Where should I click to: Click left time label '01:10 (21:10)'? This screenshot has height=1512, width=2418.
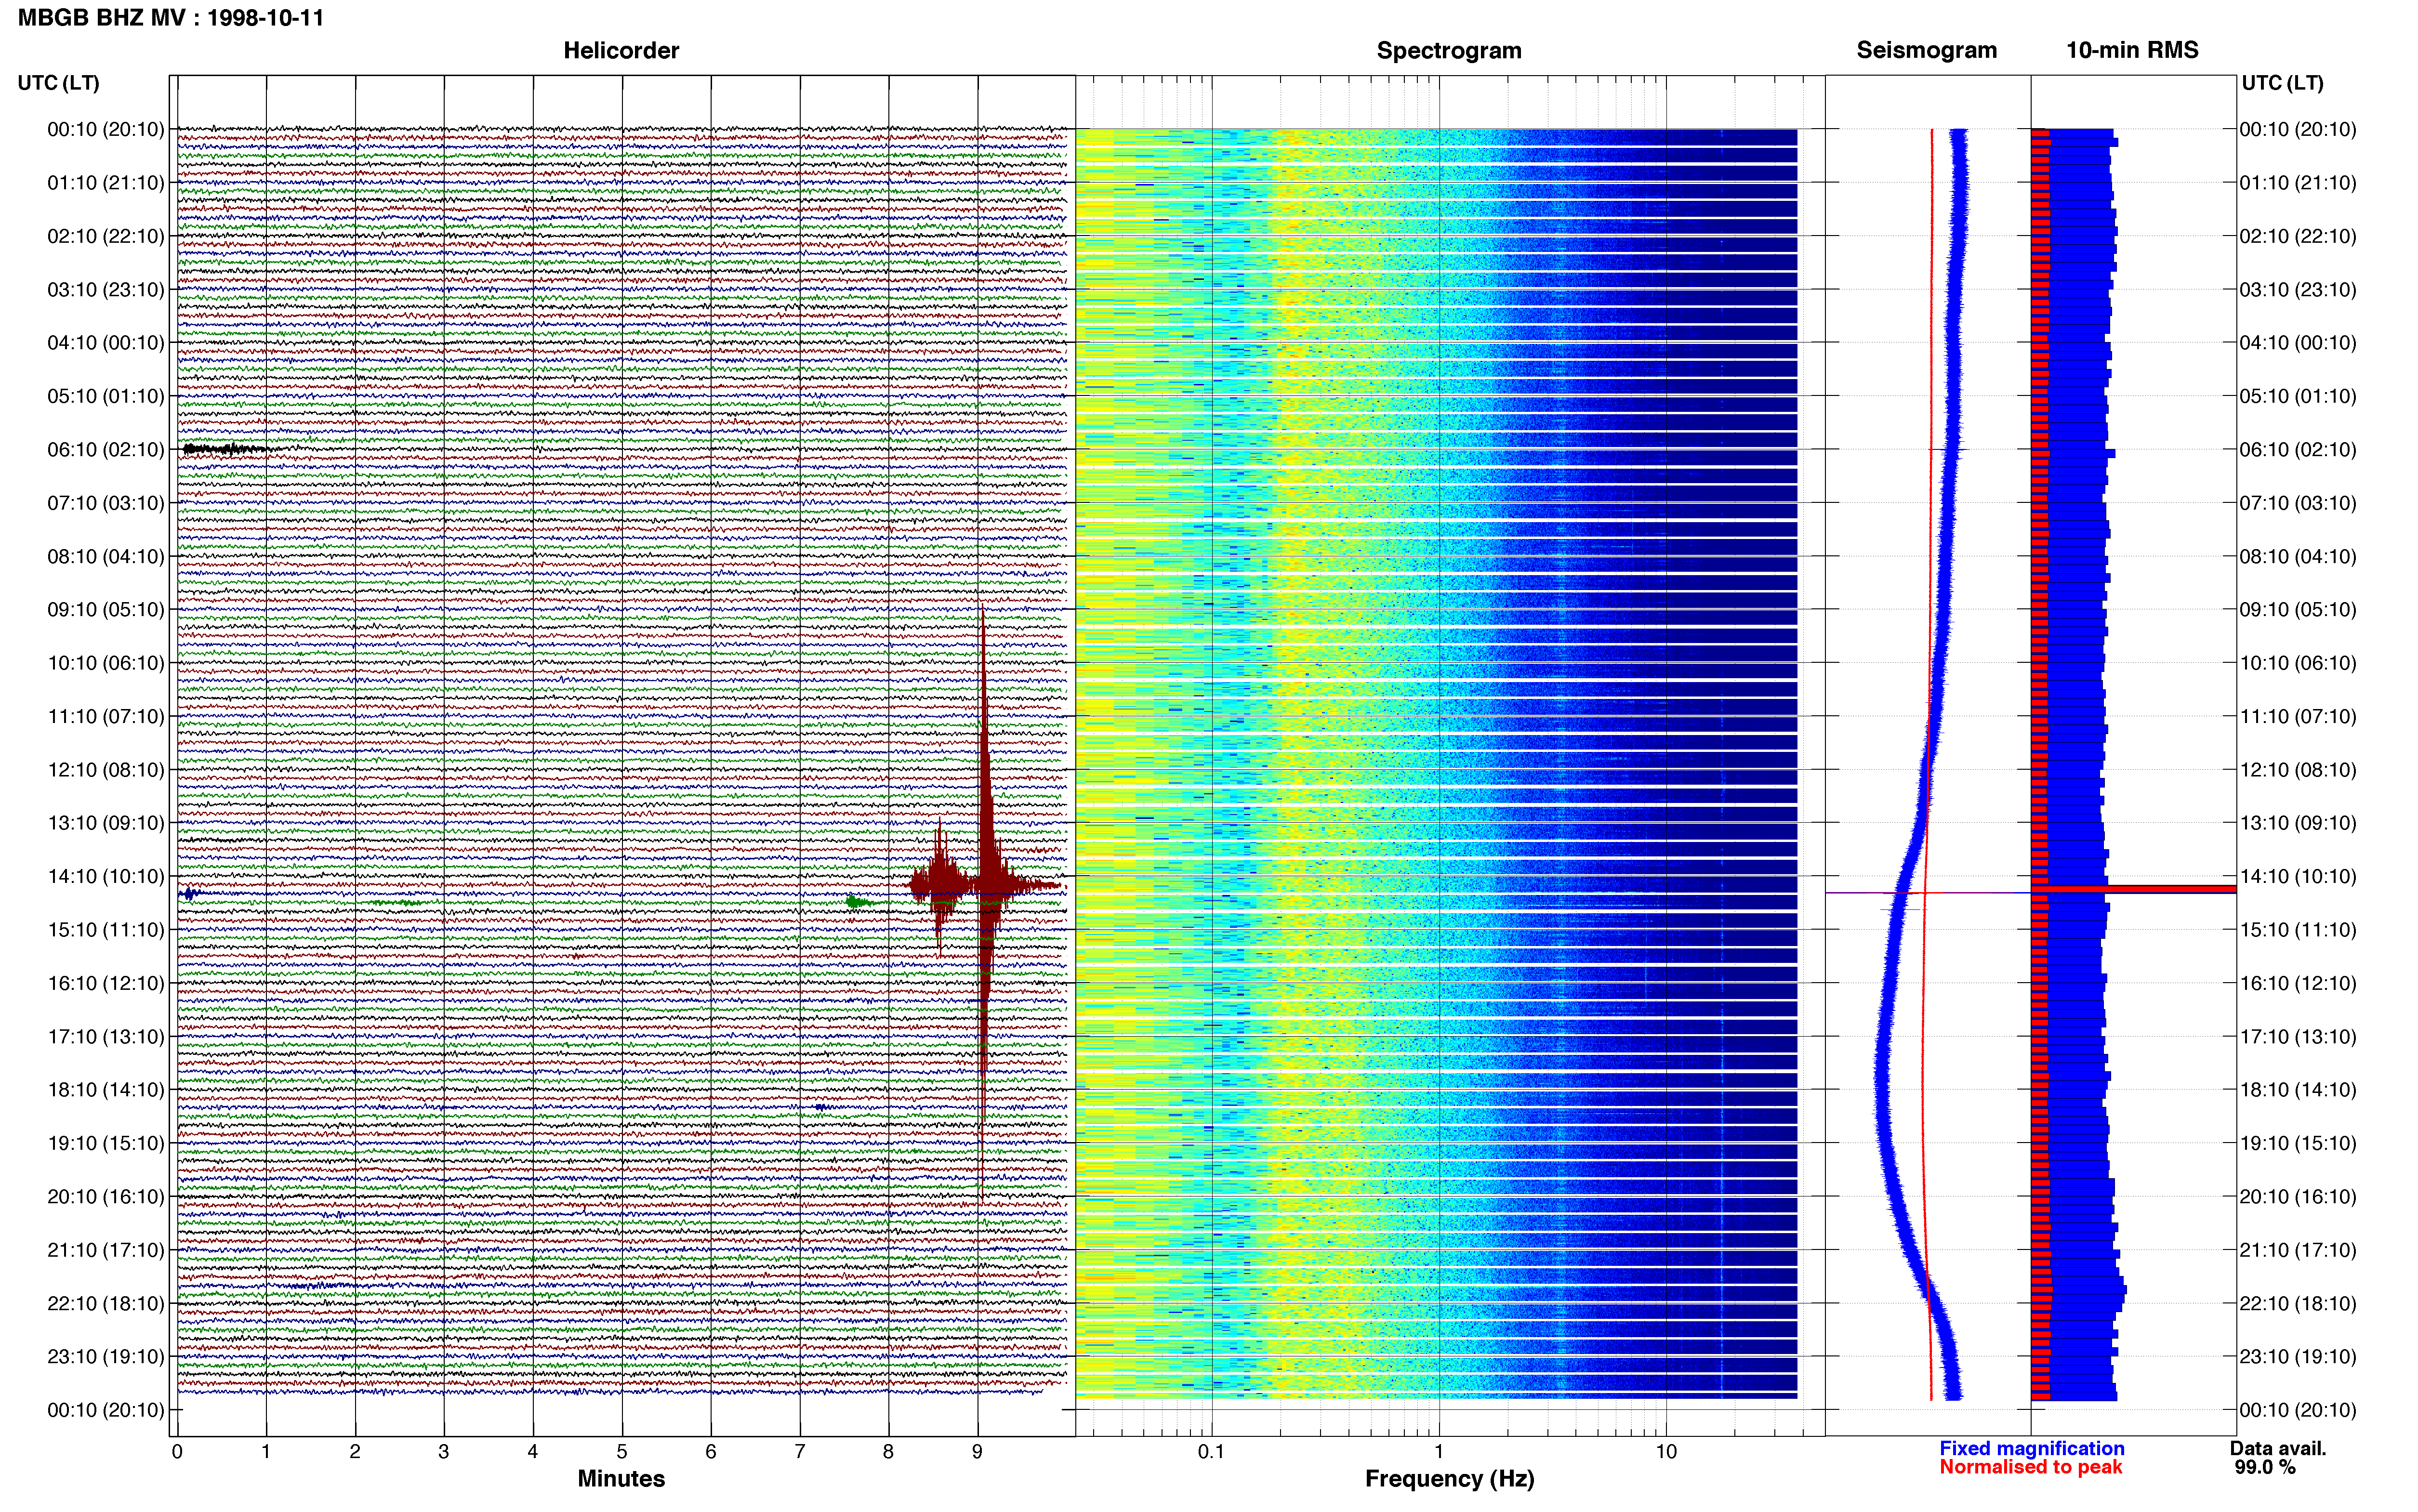[x=106, y=183]
